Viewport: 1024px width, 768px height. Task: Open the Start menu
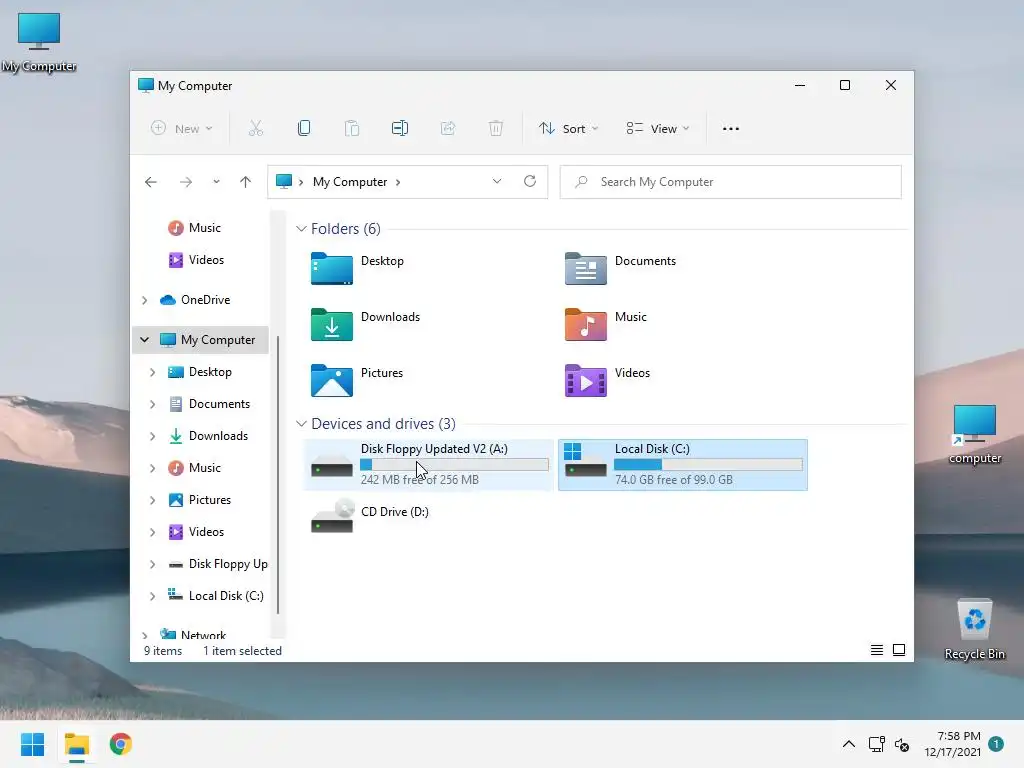click(x=33, y=744)
